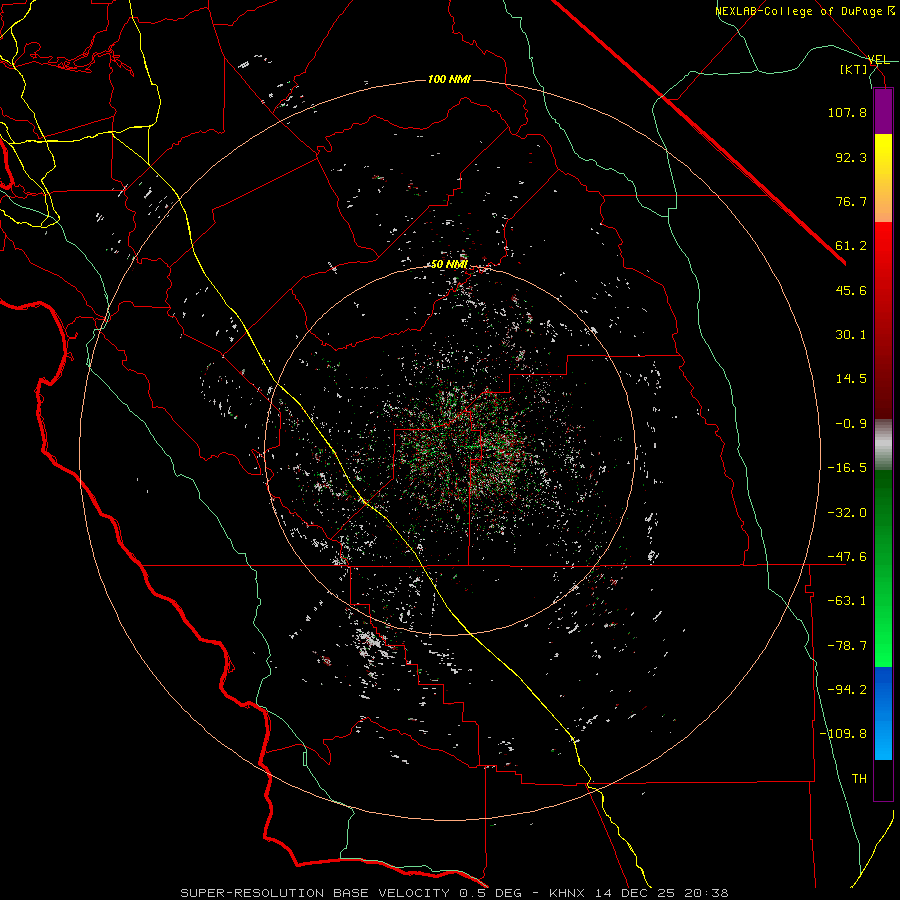Click the -109.8 legend value
Screen dimensions: 900x900
click(x=843, y=734)
